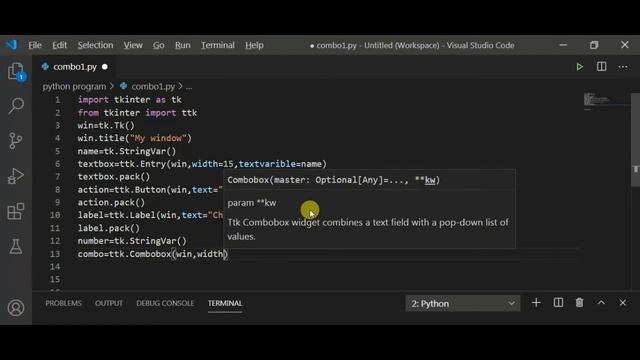The width and height of the screenshot is (640, 360).
Task: Open the Edit menu
Action: point(59,45)
